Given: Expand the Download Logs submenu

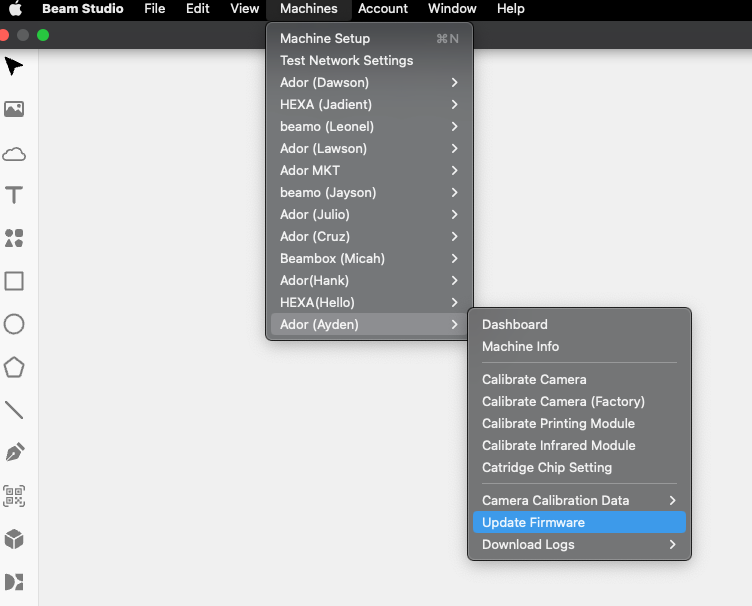Looking at the screenshot, I should 579,545.
